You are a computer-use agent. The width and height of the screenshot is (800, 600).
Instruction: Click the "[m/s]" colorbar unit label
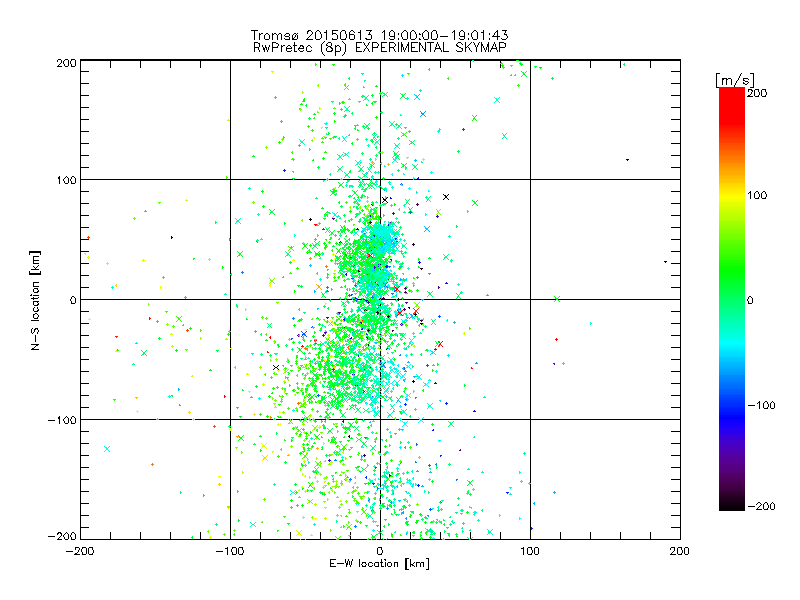pos(735,80)
